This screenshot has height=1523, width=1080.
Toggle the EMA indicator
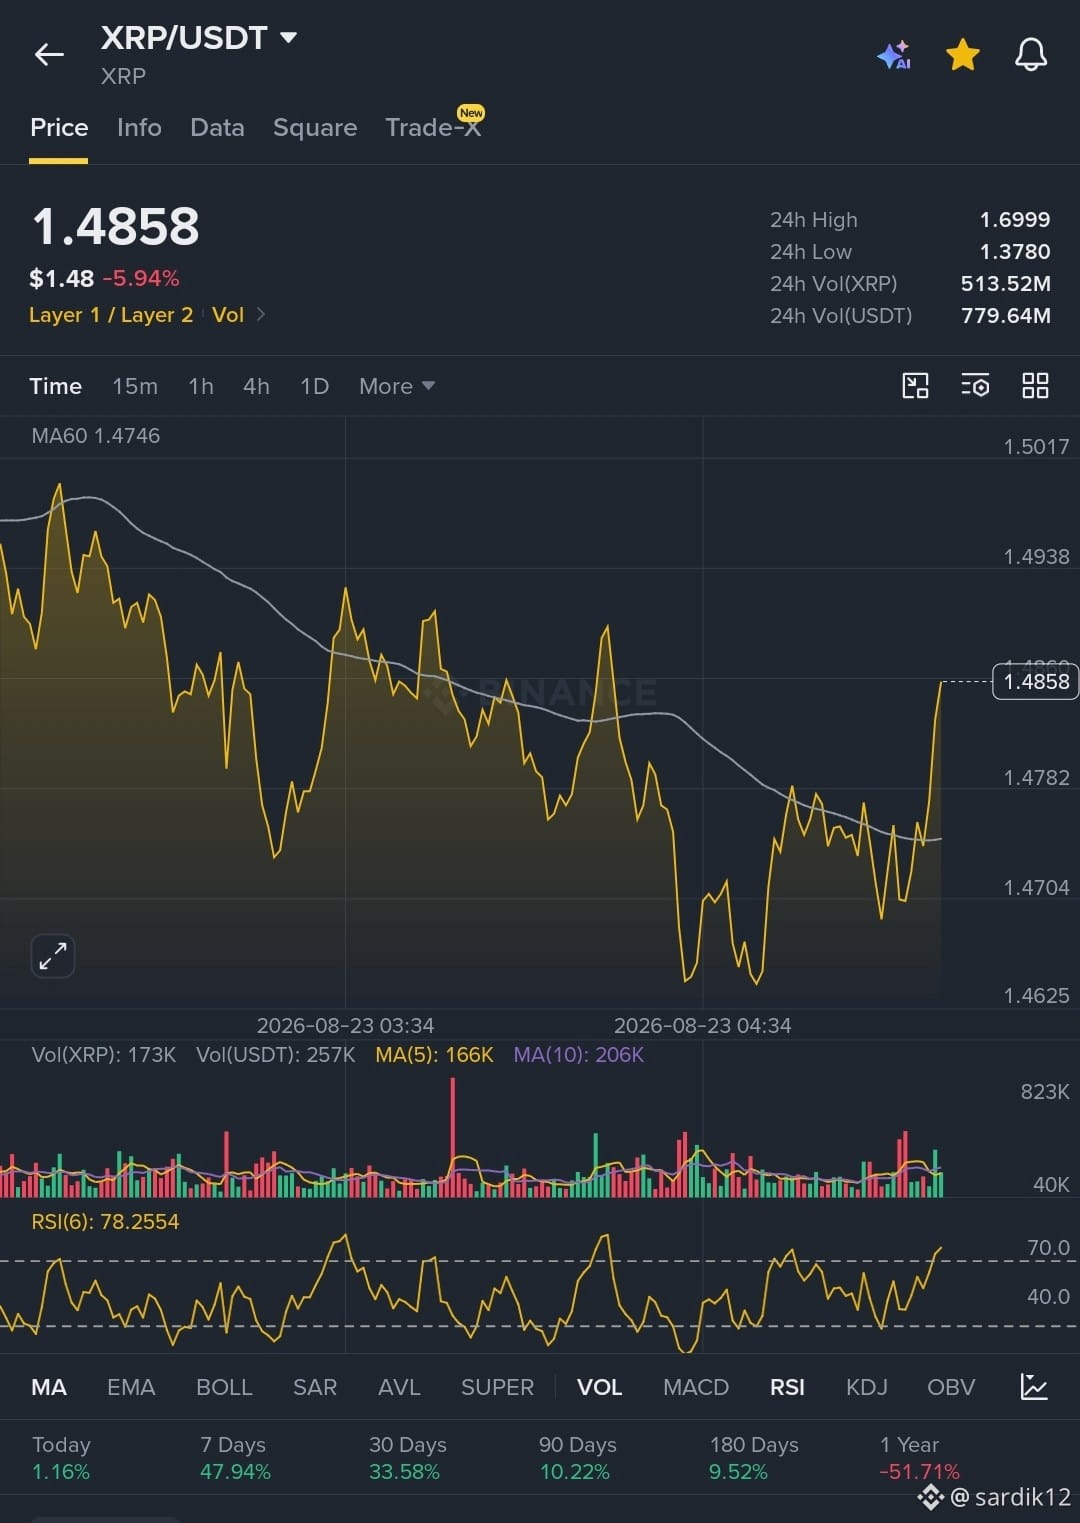131,1387
